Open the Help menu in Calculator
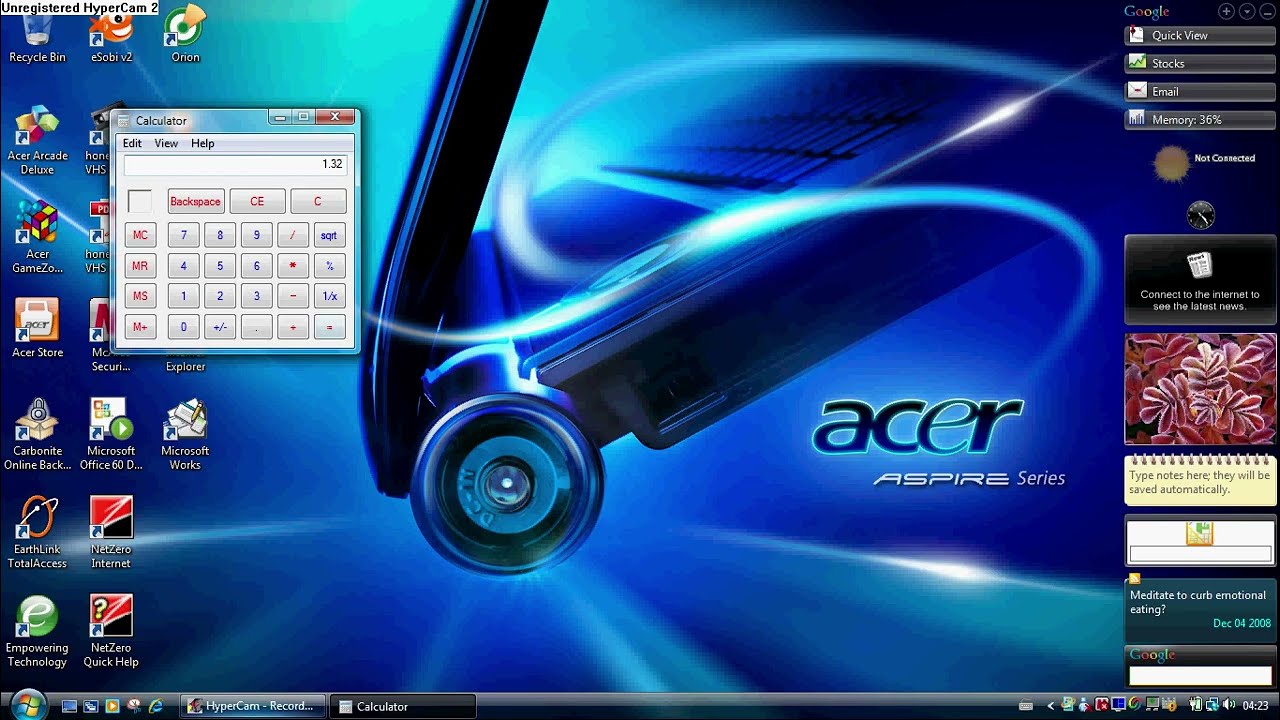The image size is (1280, 720). [203, 143]
